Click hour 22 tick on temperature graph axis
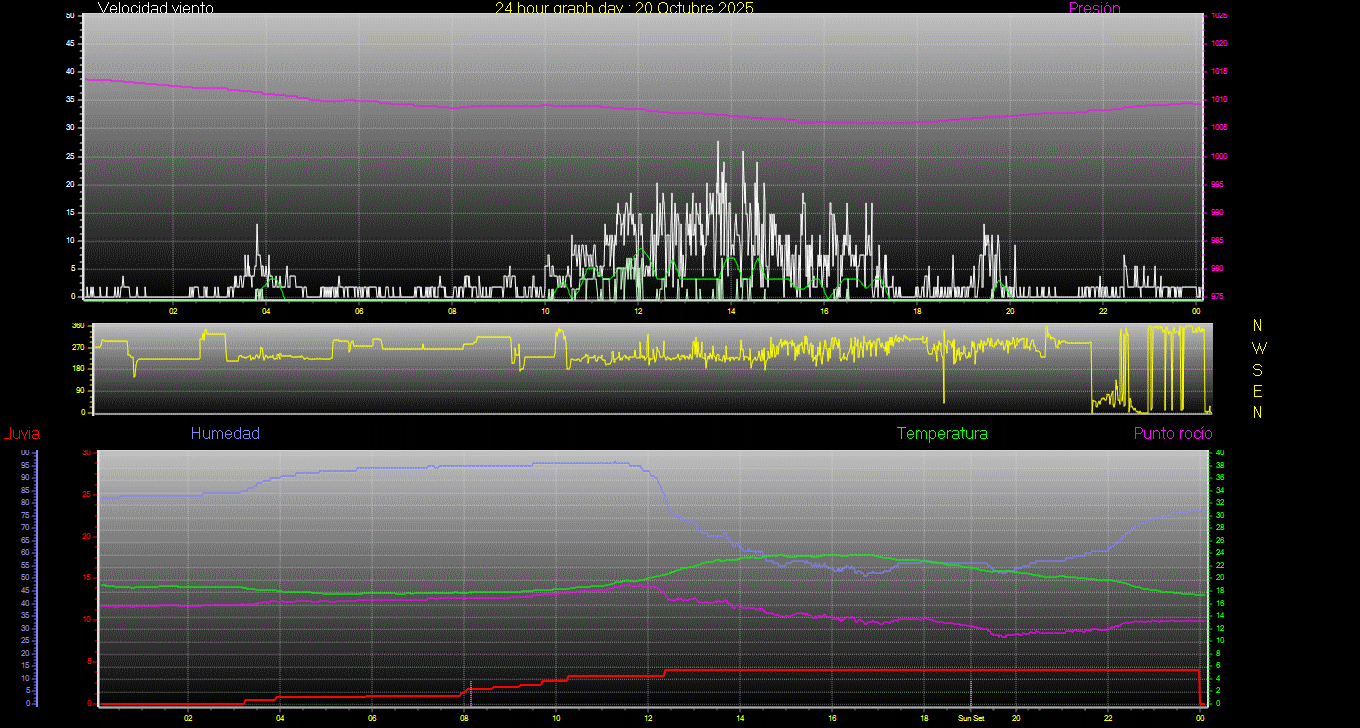The height and width of the screenshot is (728, 1360). tap(1108, 718)
